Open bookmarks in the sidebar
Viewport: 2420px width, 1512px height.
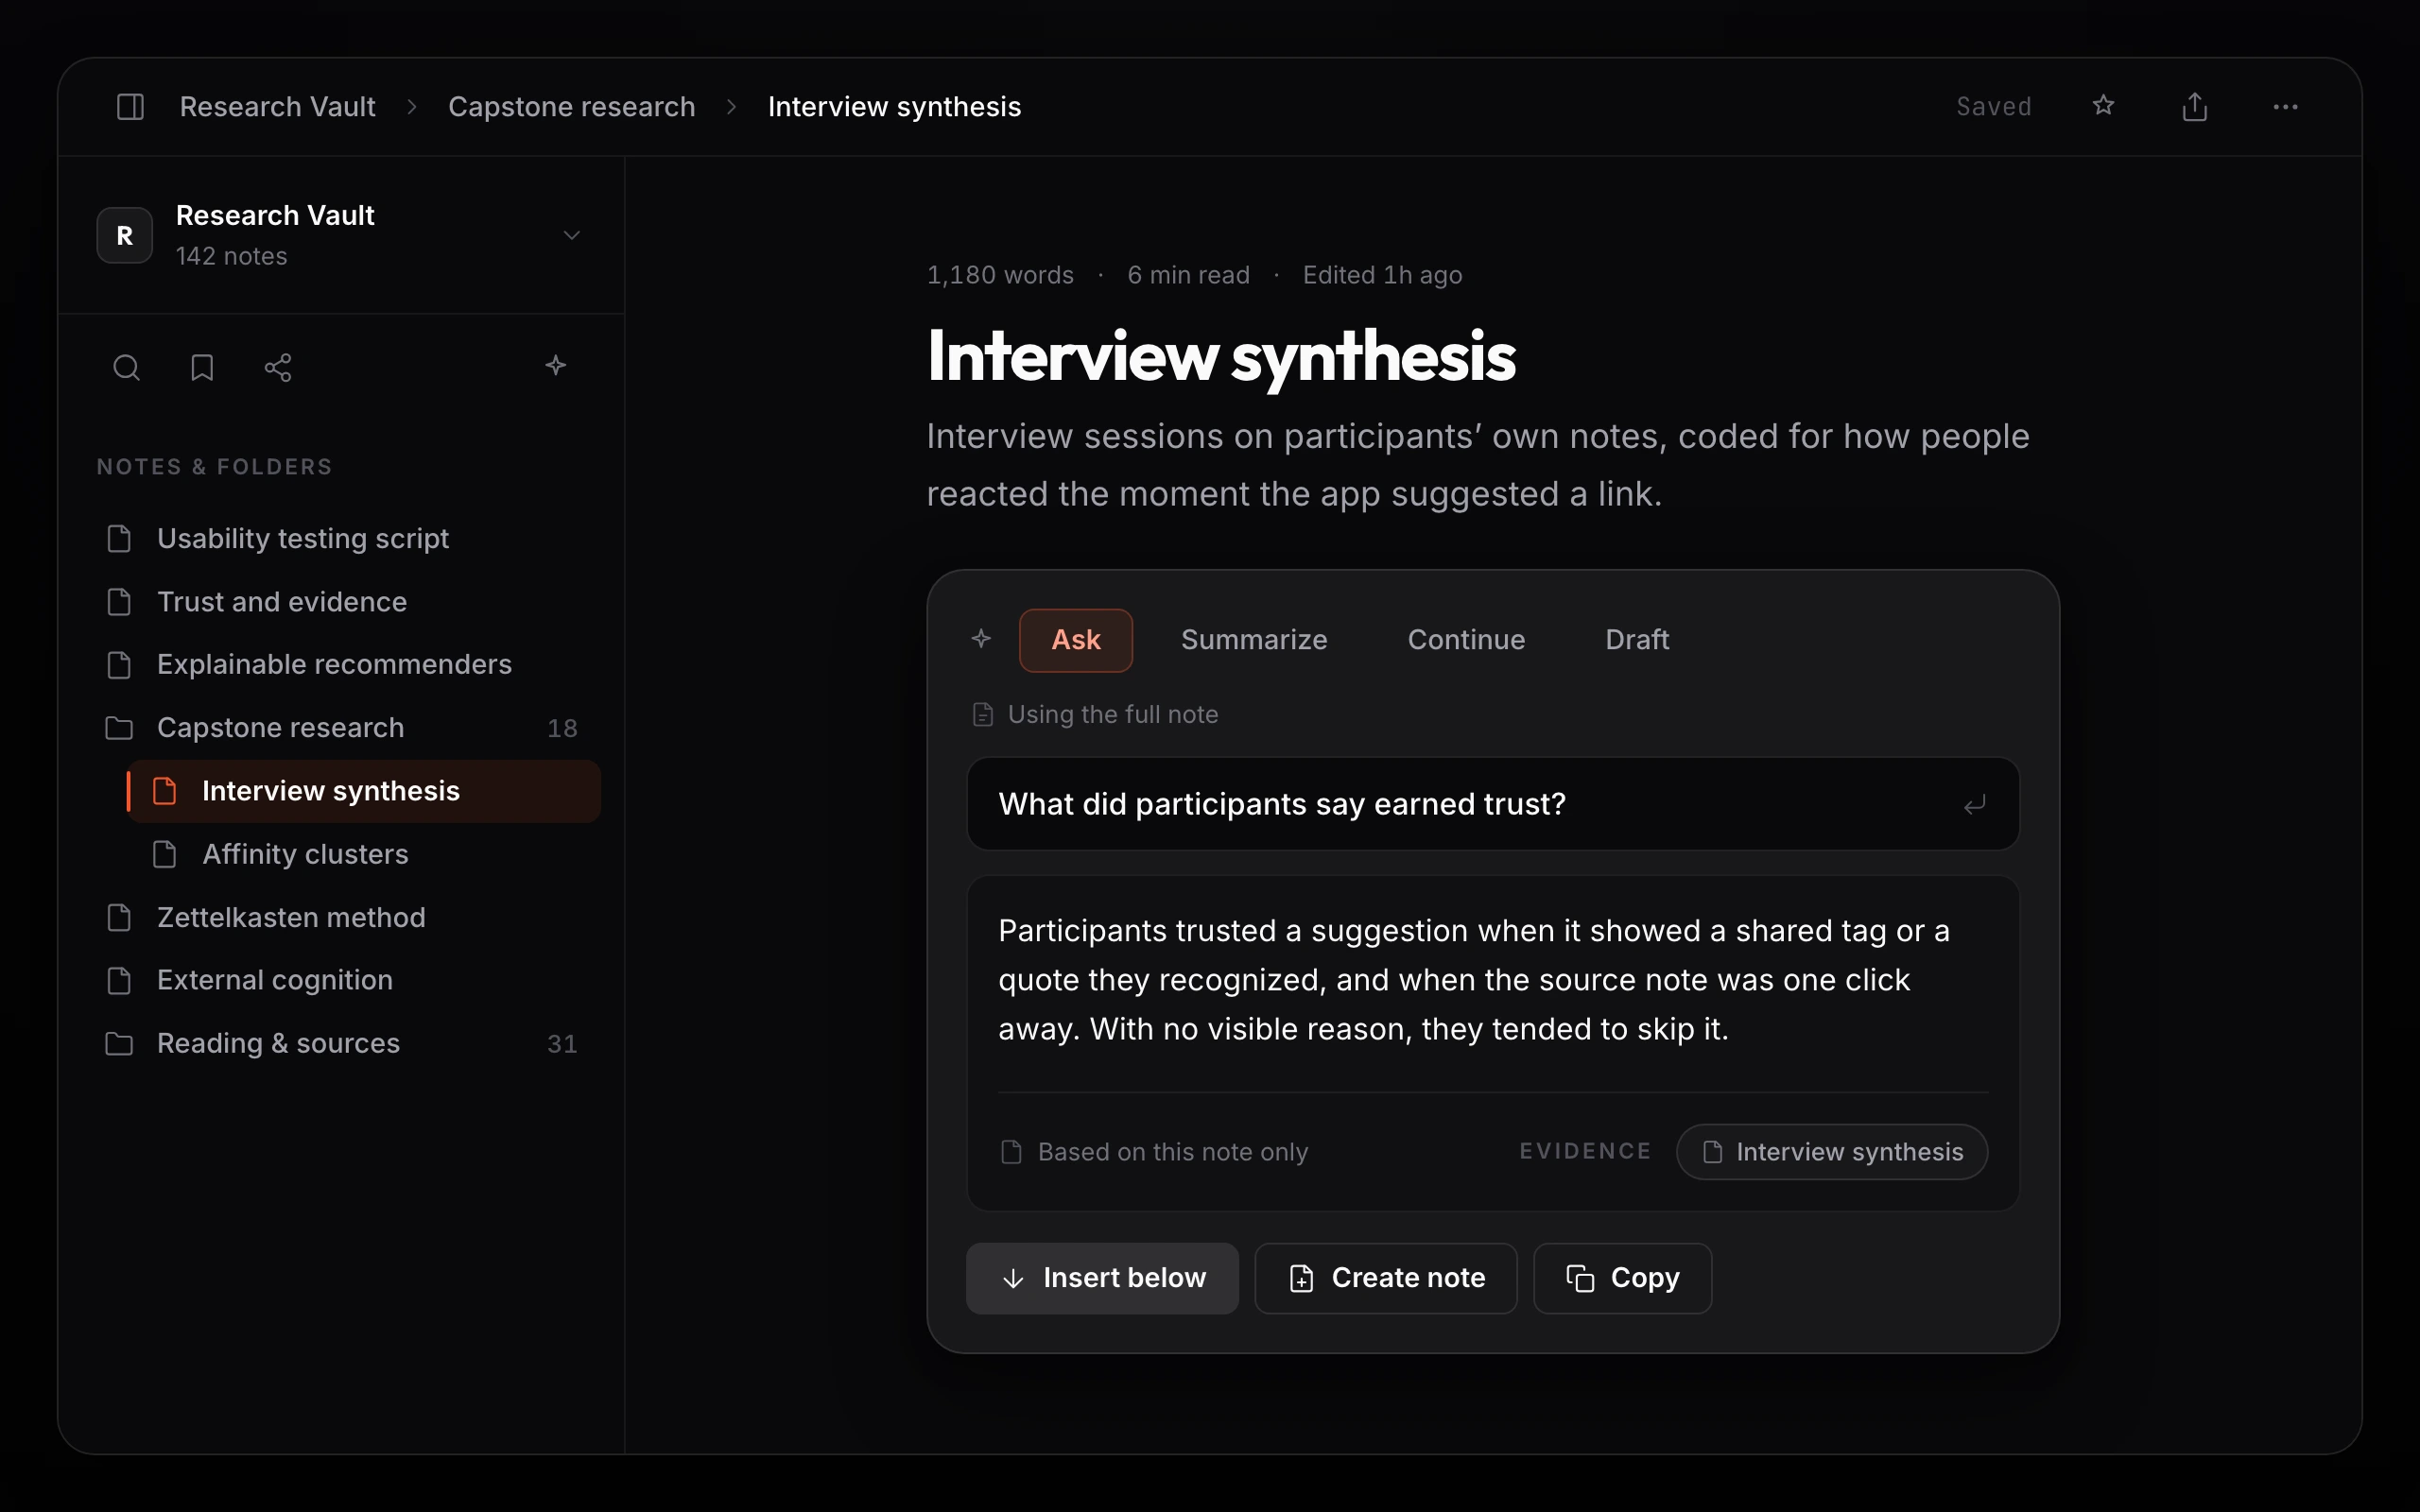pyautogui.click(x=202, y=367)
